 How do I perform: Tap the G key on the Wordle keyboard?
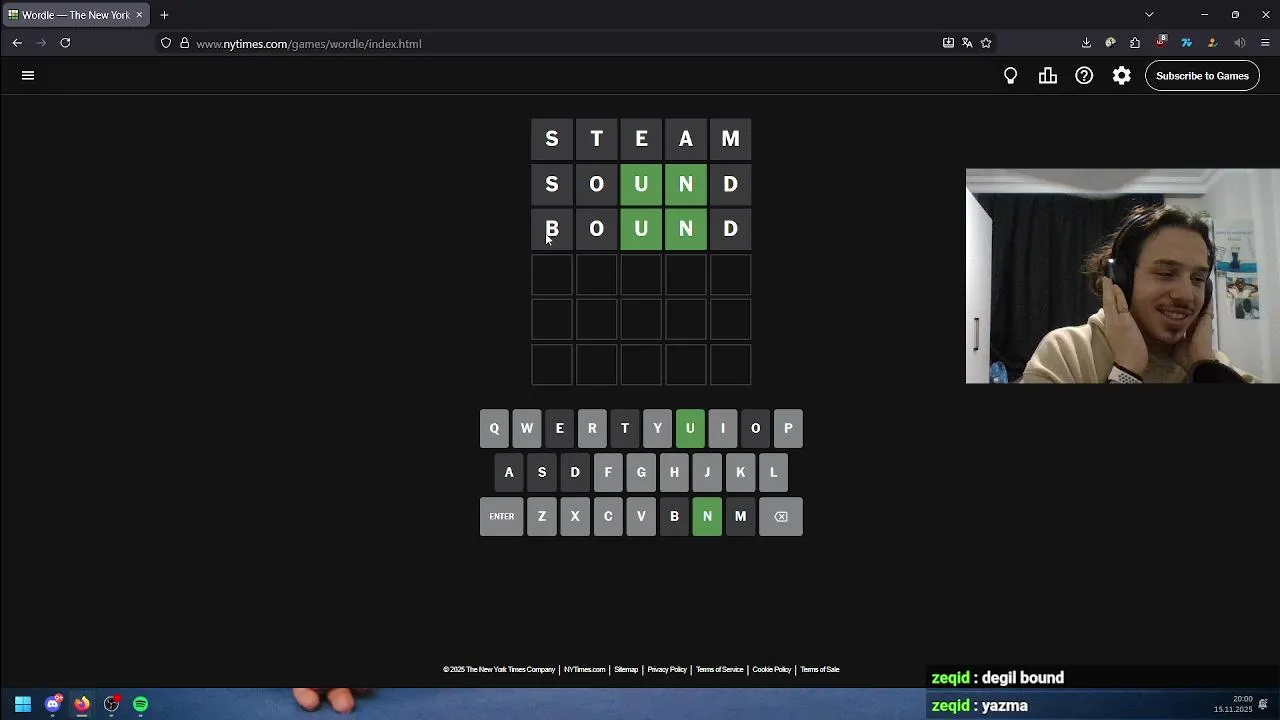(x=641, y=473)
